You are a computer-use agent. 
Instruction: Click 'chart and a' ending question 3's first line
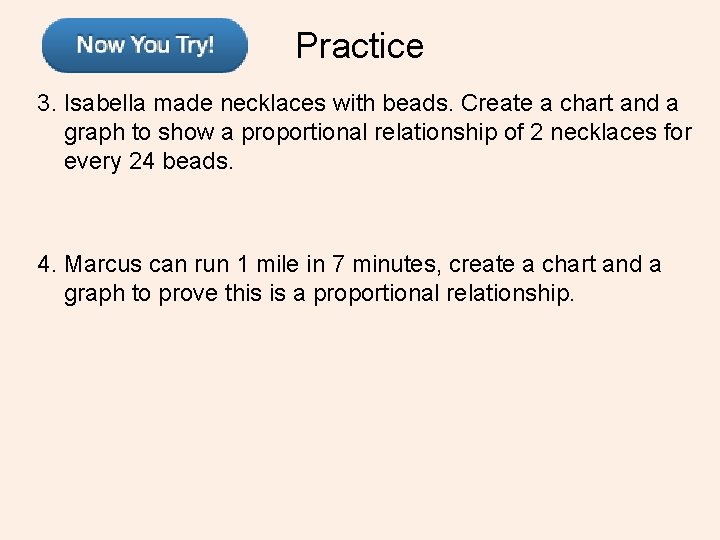tap(619, 103)
